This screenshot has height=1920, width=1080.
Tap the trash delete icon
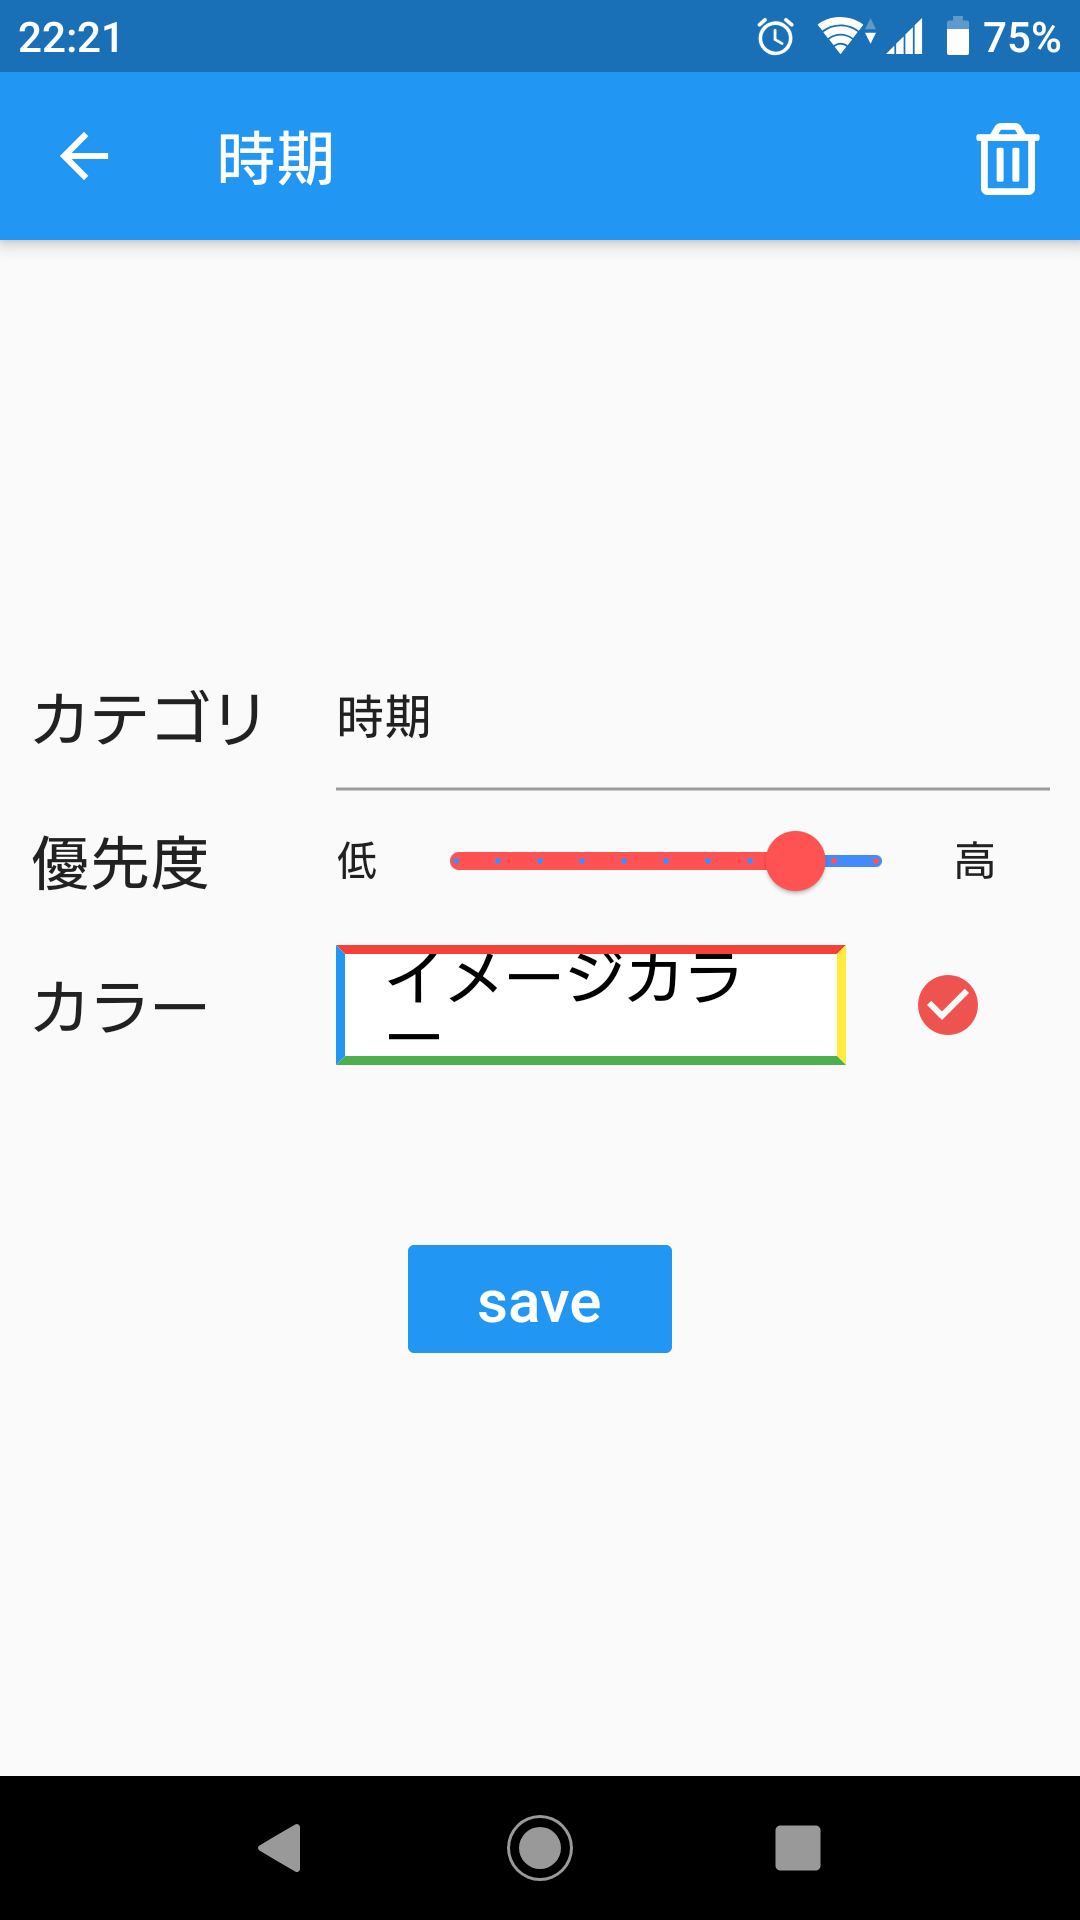(1007, 159)
